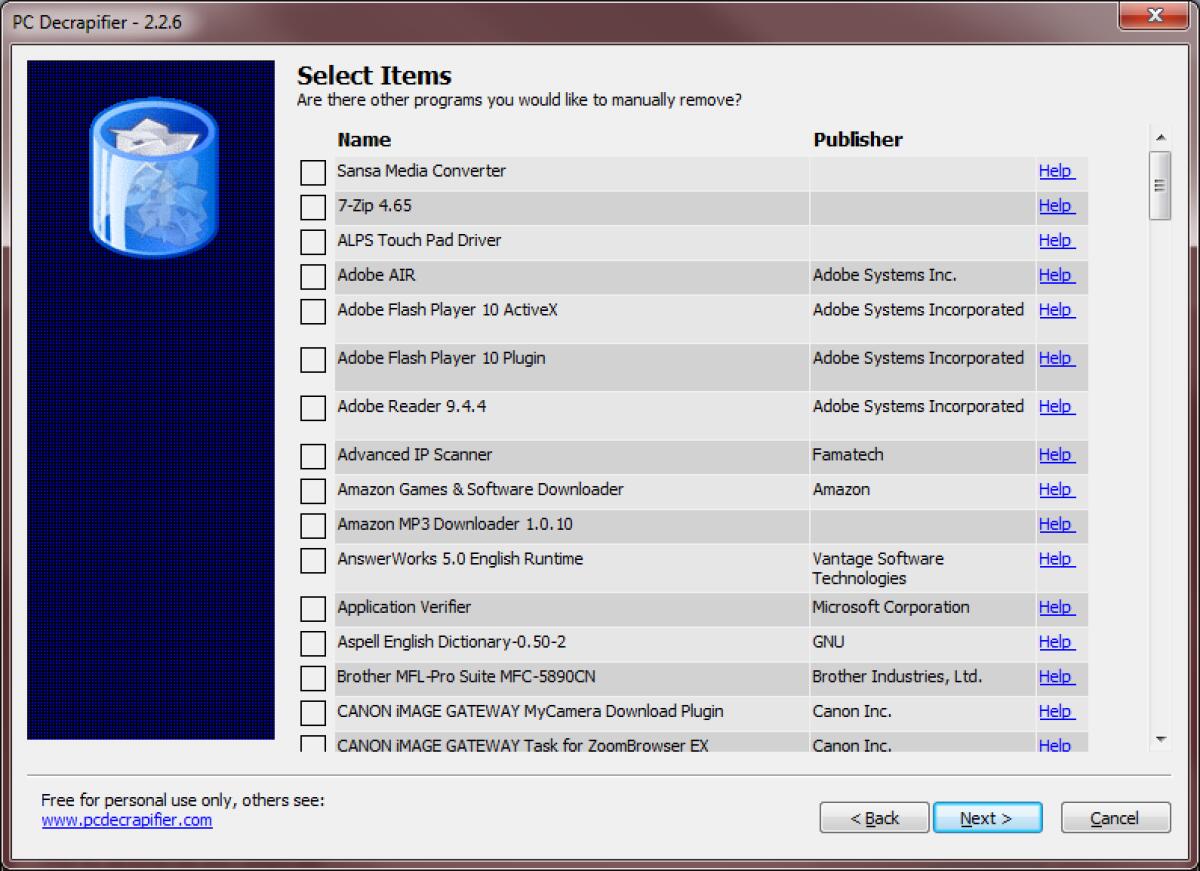The width and height of the screenshot is (1200, 871).
Task: Go back using the Back button
Action: pos(873,817)
